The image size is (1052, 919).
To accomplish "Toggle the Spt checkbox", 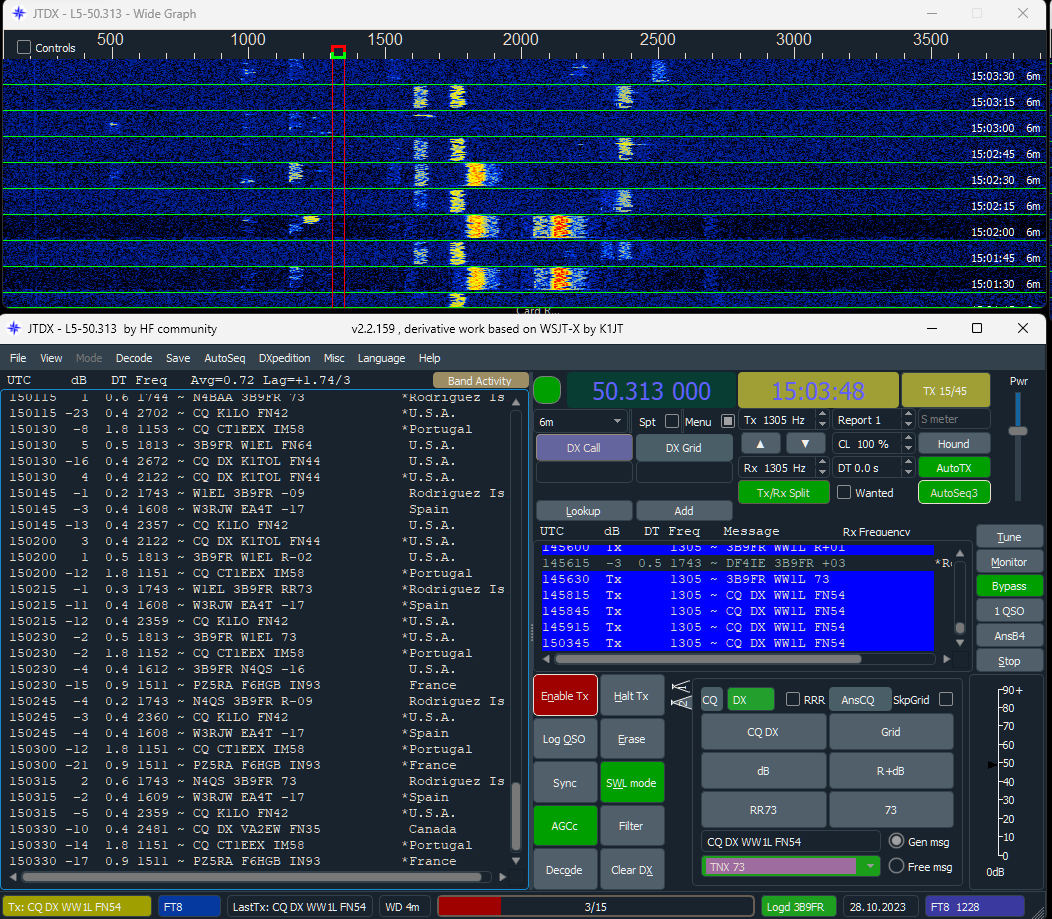I will tap(672, 421).
